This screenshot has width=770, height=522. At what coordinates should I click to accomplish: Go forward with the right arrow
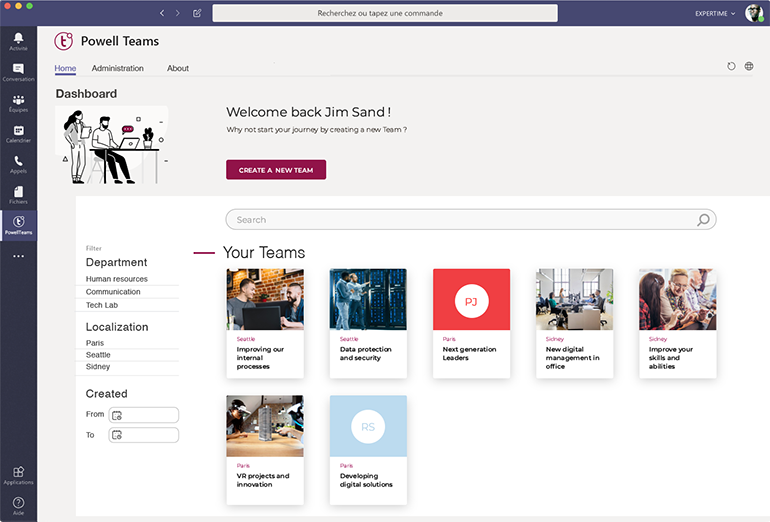point(178,13)
